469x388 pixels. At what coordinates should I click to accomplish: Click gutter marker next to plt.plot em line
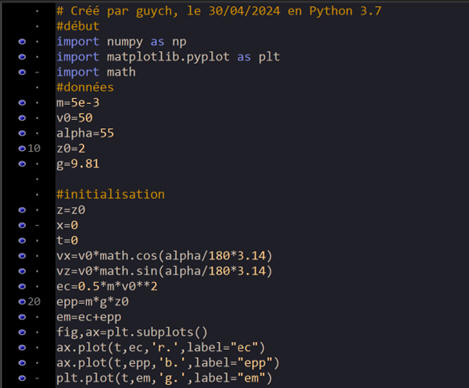tap(22, 378)
